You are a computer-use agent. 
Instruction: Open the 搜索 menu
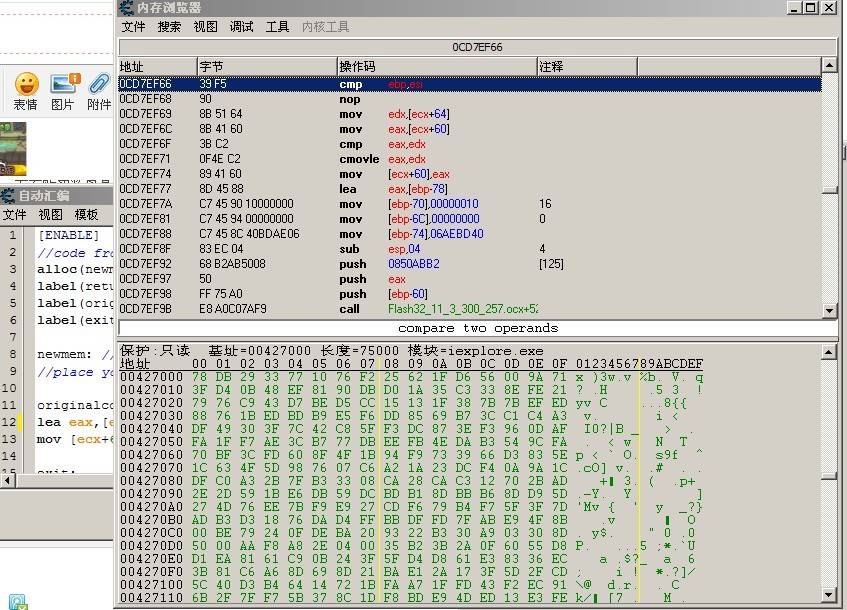pyautogui.click(x=170, y=27)
